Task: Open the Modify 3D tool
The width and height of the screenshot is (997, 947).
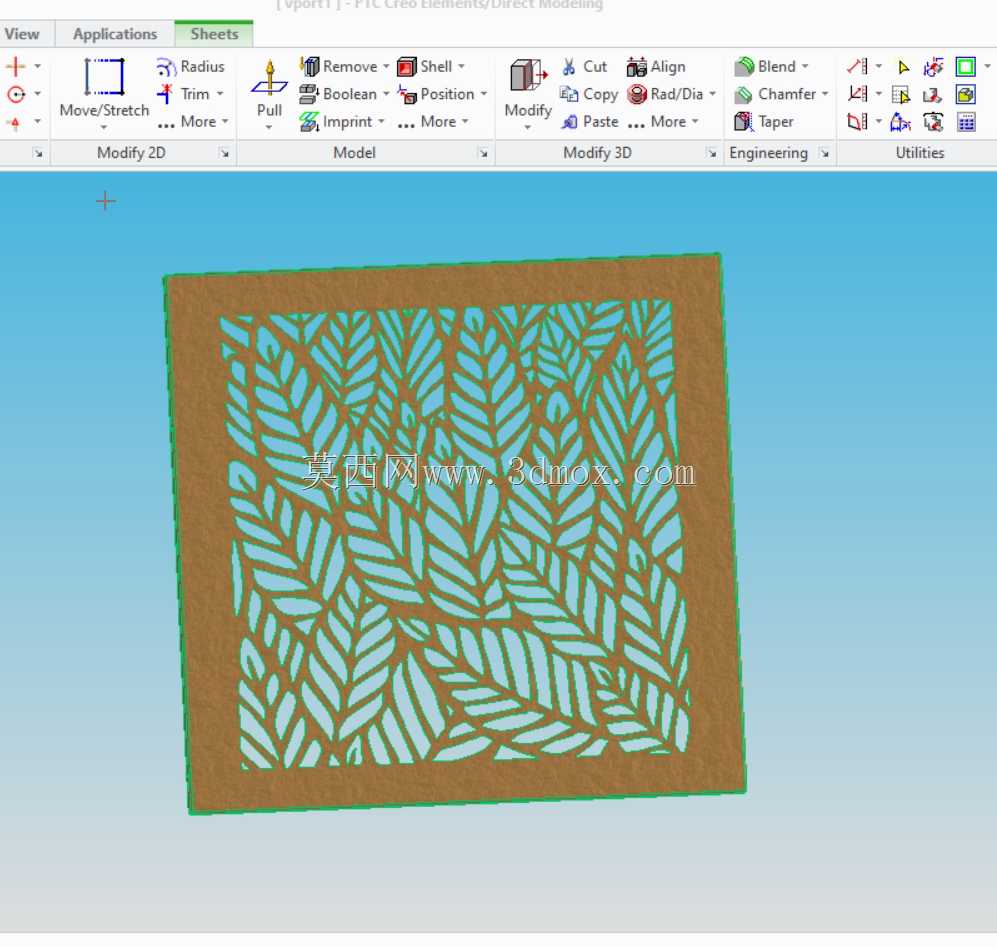Action: 528,93
